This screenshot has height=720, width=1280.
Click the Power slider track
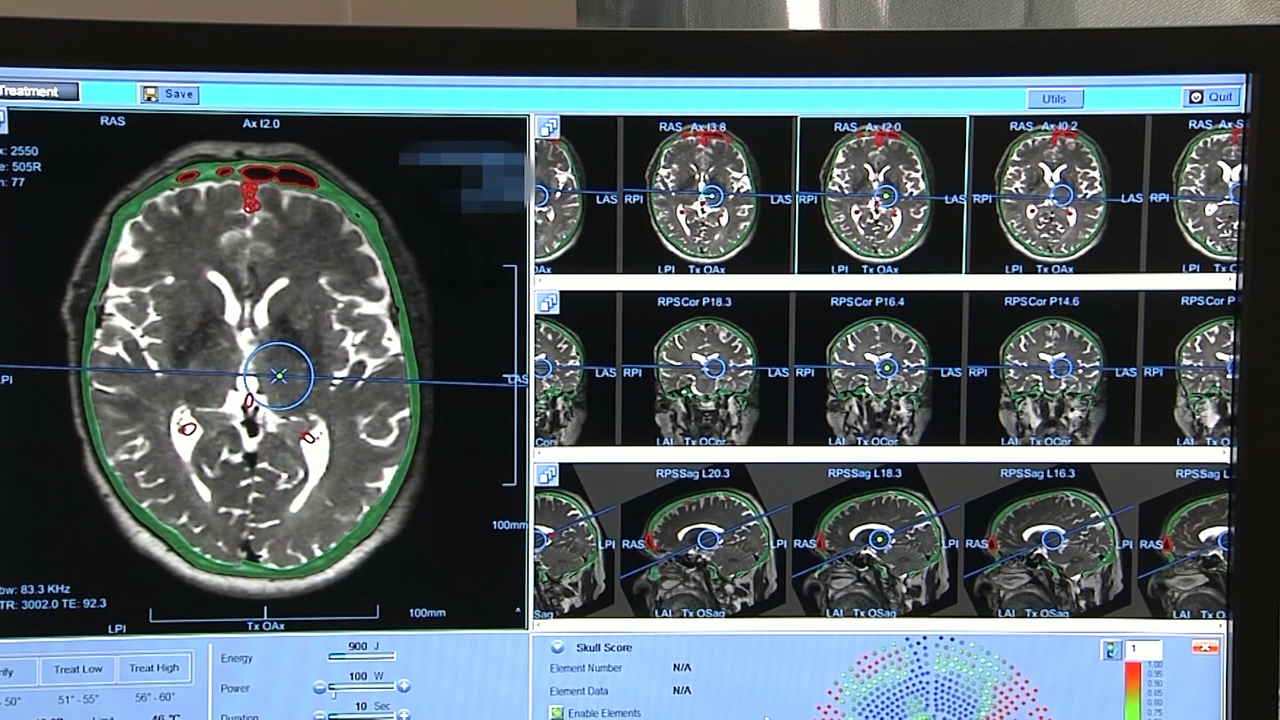click(x=361, y=688)
